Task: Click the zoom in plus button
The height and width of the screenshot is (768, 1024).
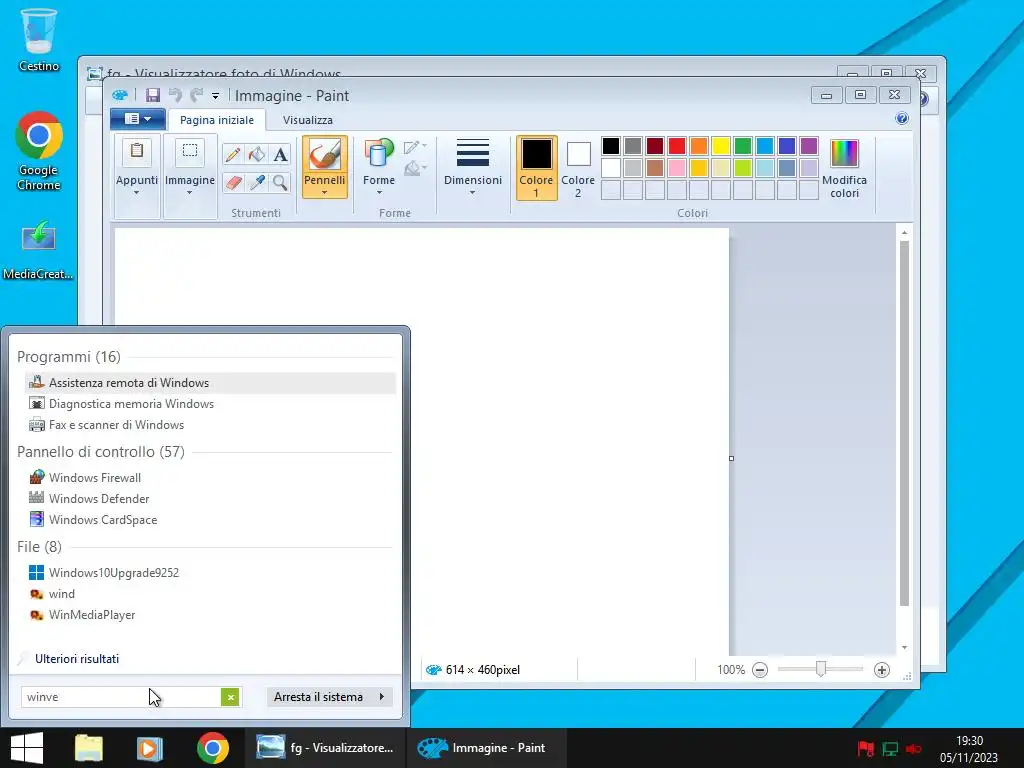Action: [x=882, y=669]
